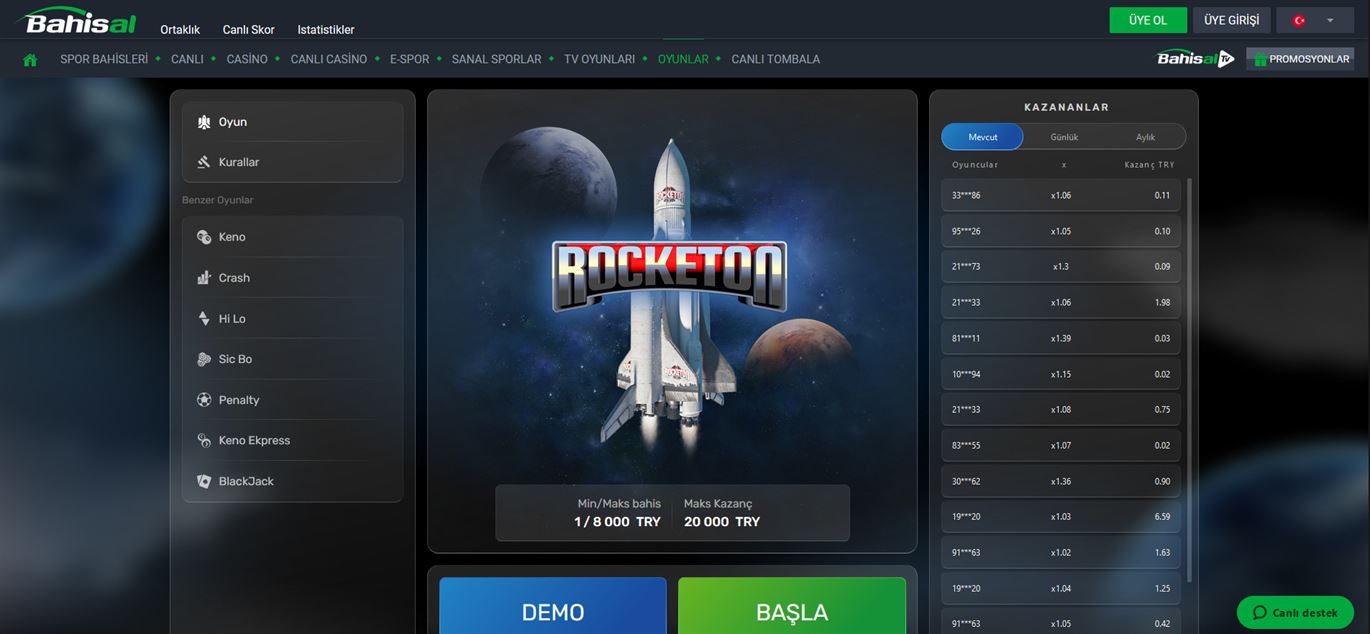Open the Hi Lo similar game
This screenshot has width=1370, height=634.
(x=293, y=319)
